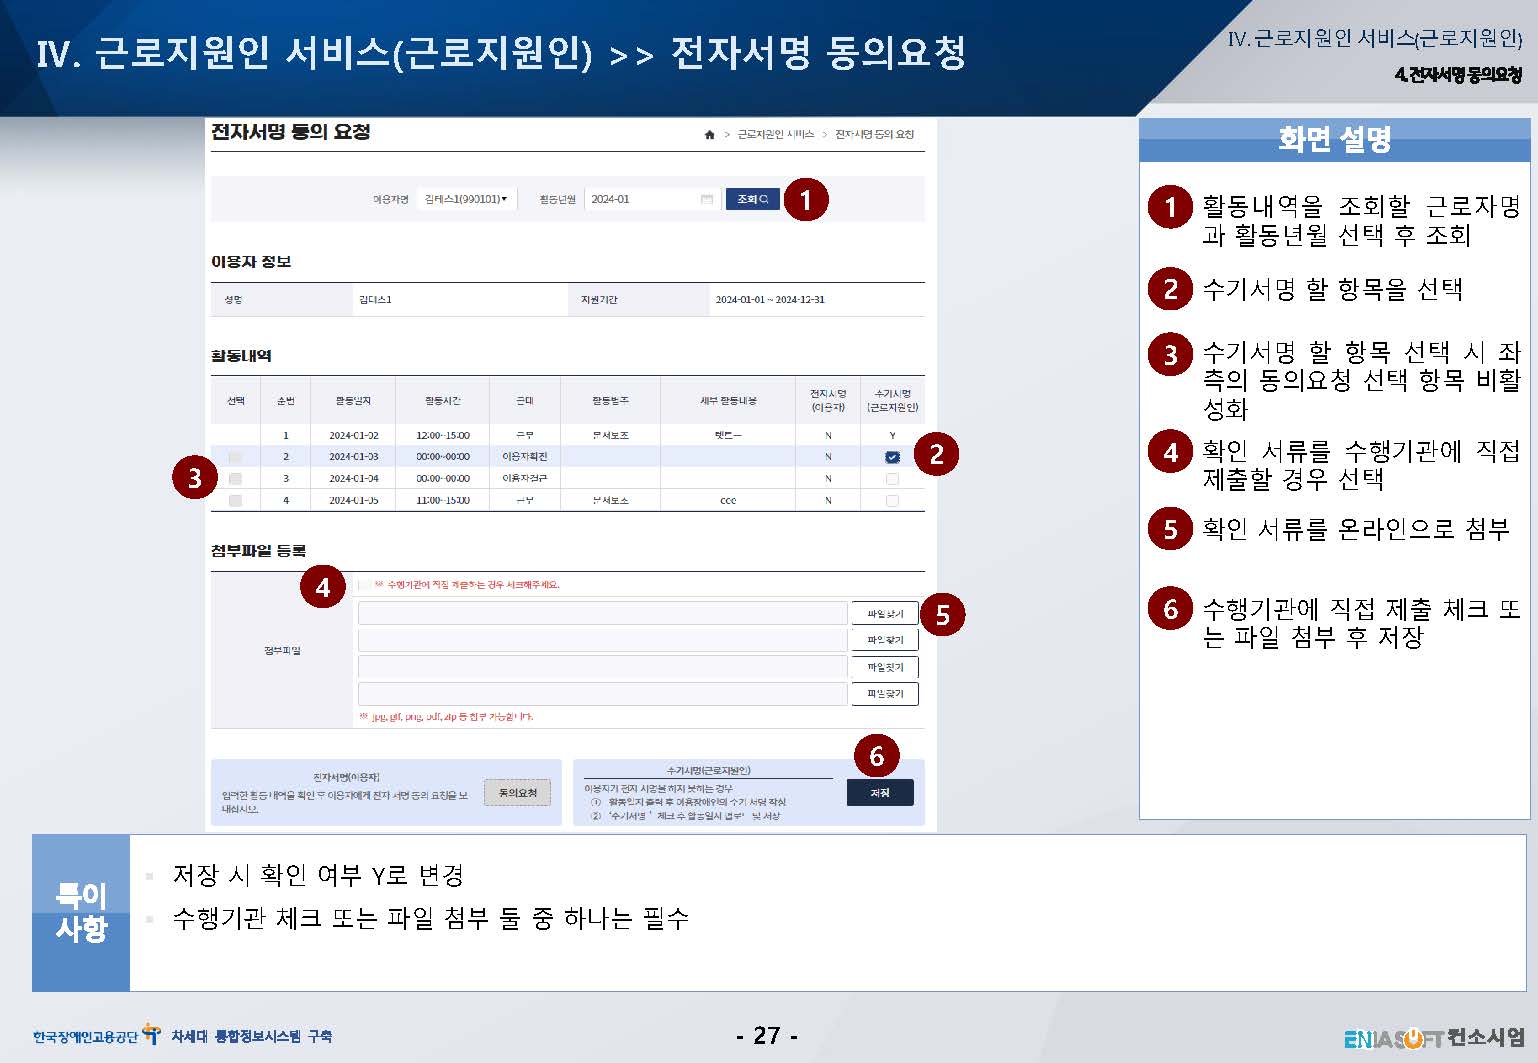Click the 저장 save button
The width and height of the screenshot is (1538, 1063).
(879, 793)
